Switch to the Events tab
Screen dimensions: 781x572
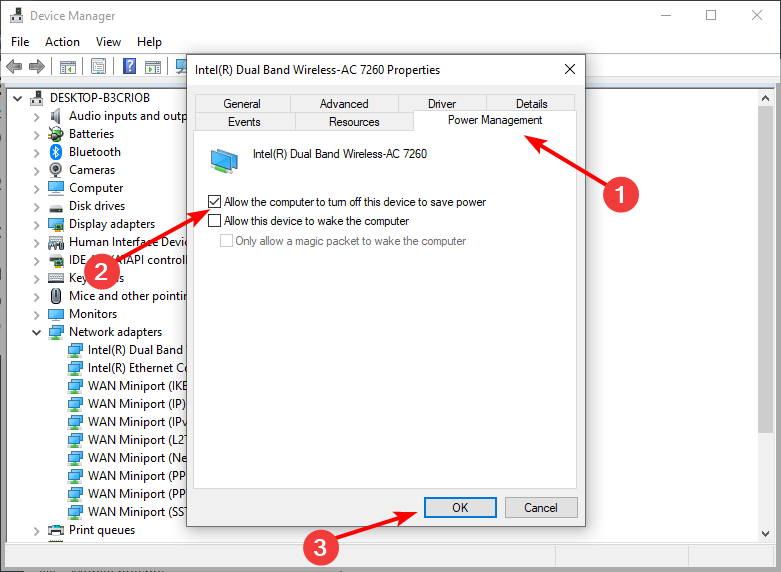click(x=244, y=122)
